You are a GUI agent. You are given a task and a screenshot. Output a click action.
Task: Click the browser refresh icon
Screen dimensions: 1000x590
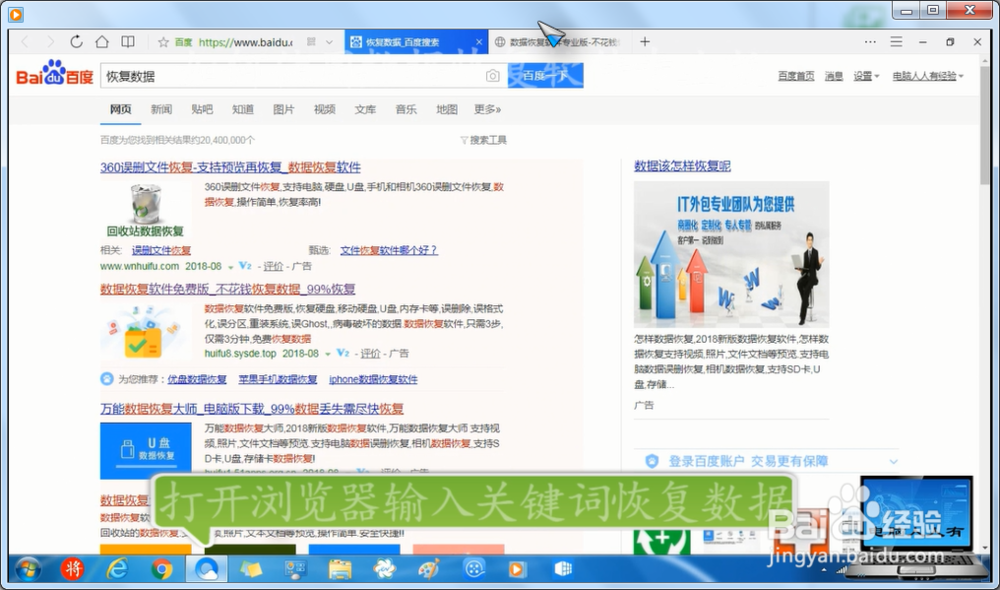pos(76,41)
